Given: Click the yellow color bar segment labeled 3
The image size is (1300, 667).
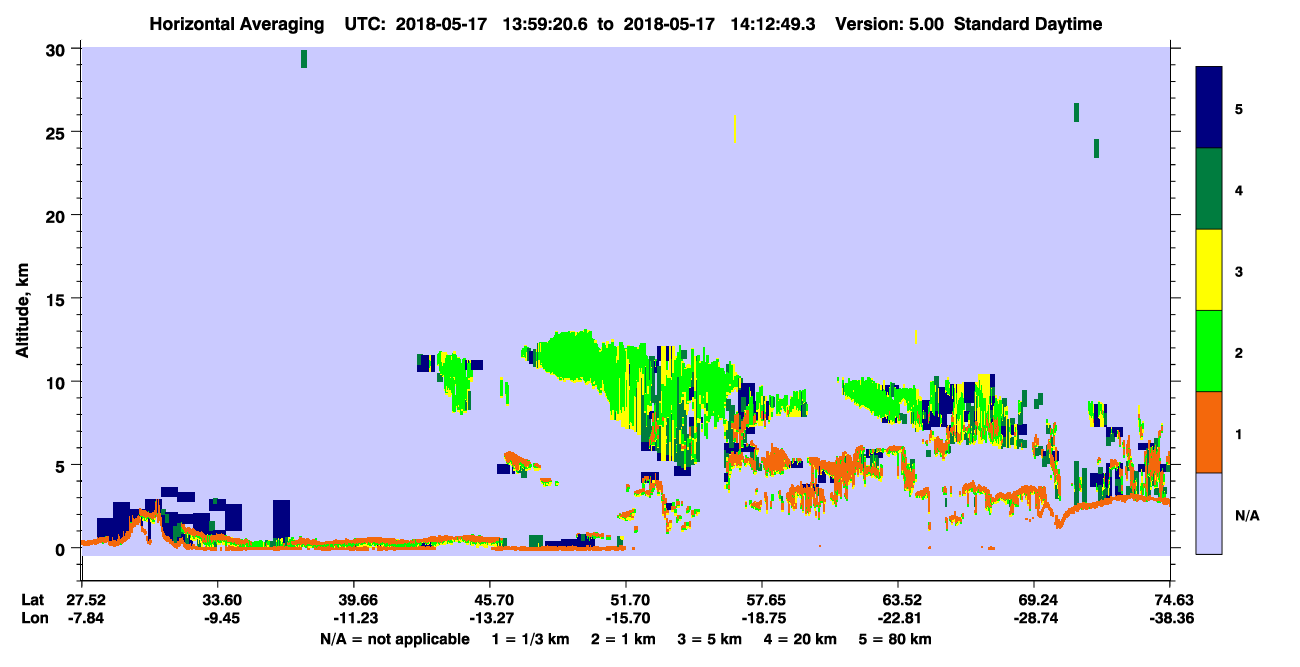Looking at the screenshot, I should tap(1209, 270).
